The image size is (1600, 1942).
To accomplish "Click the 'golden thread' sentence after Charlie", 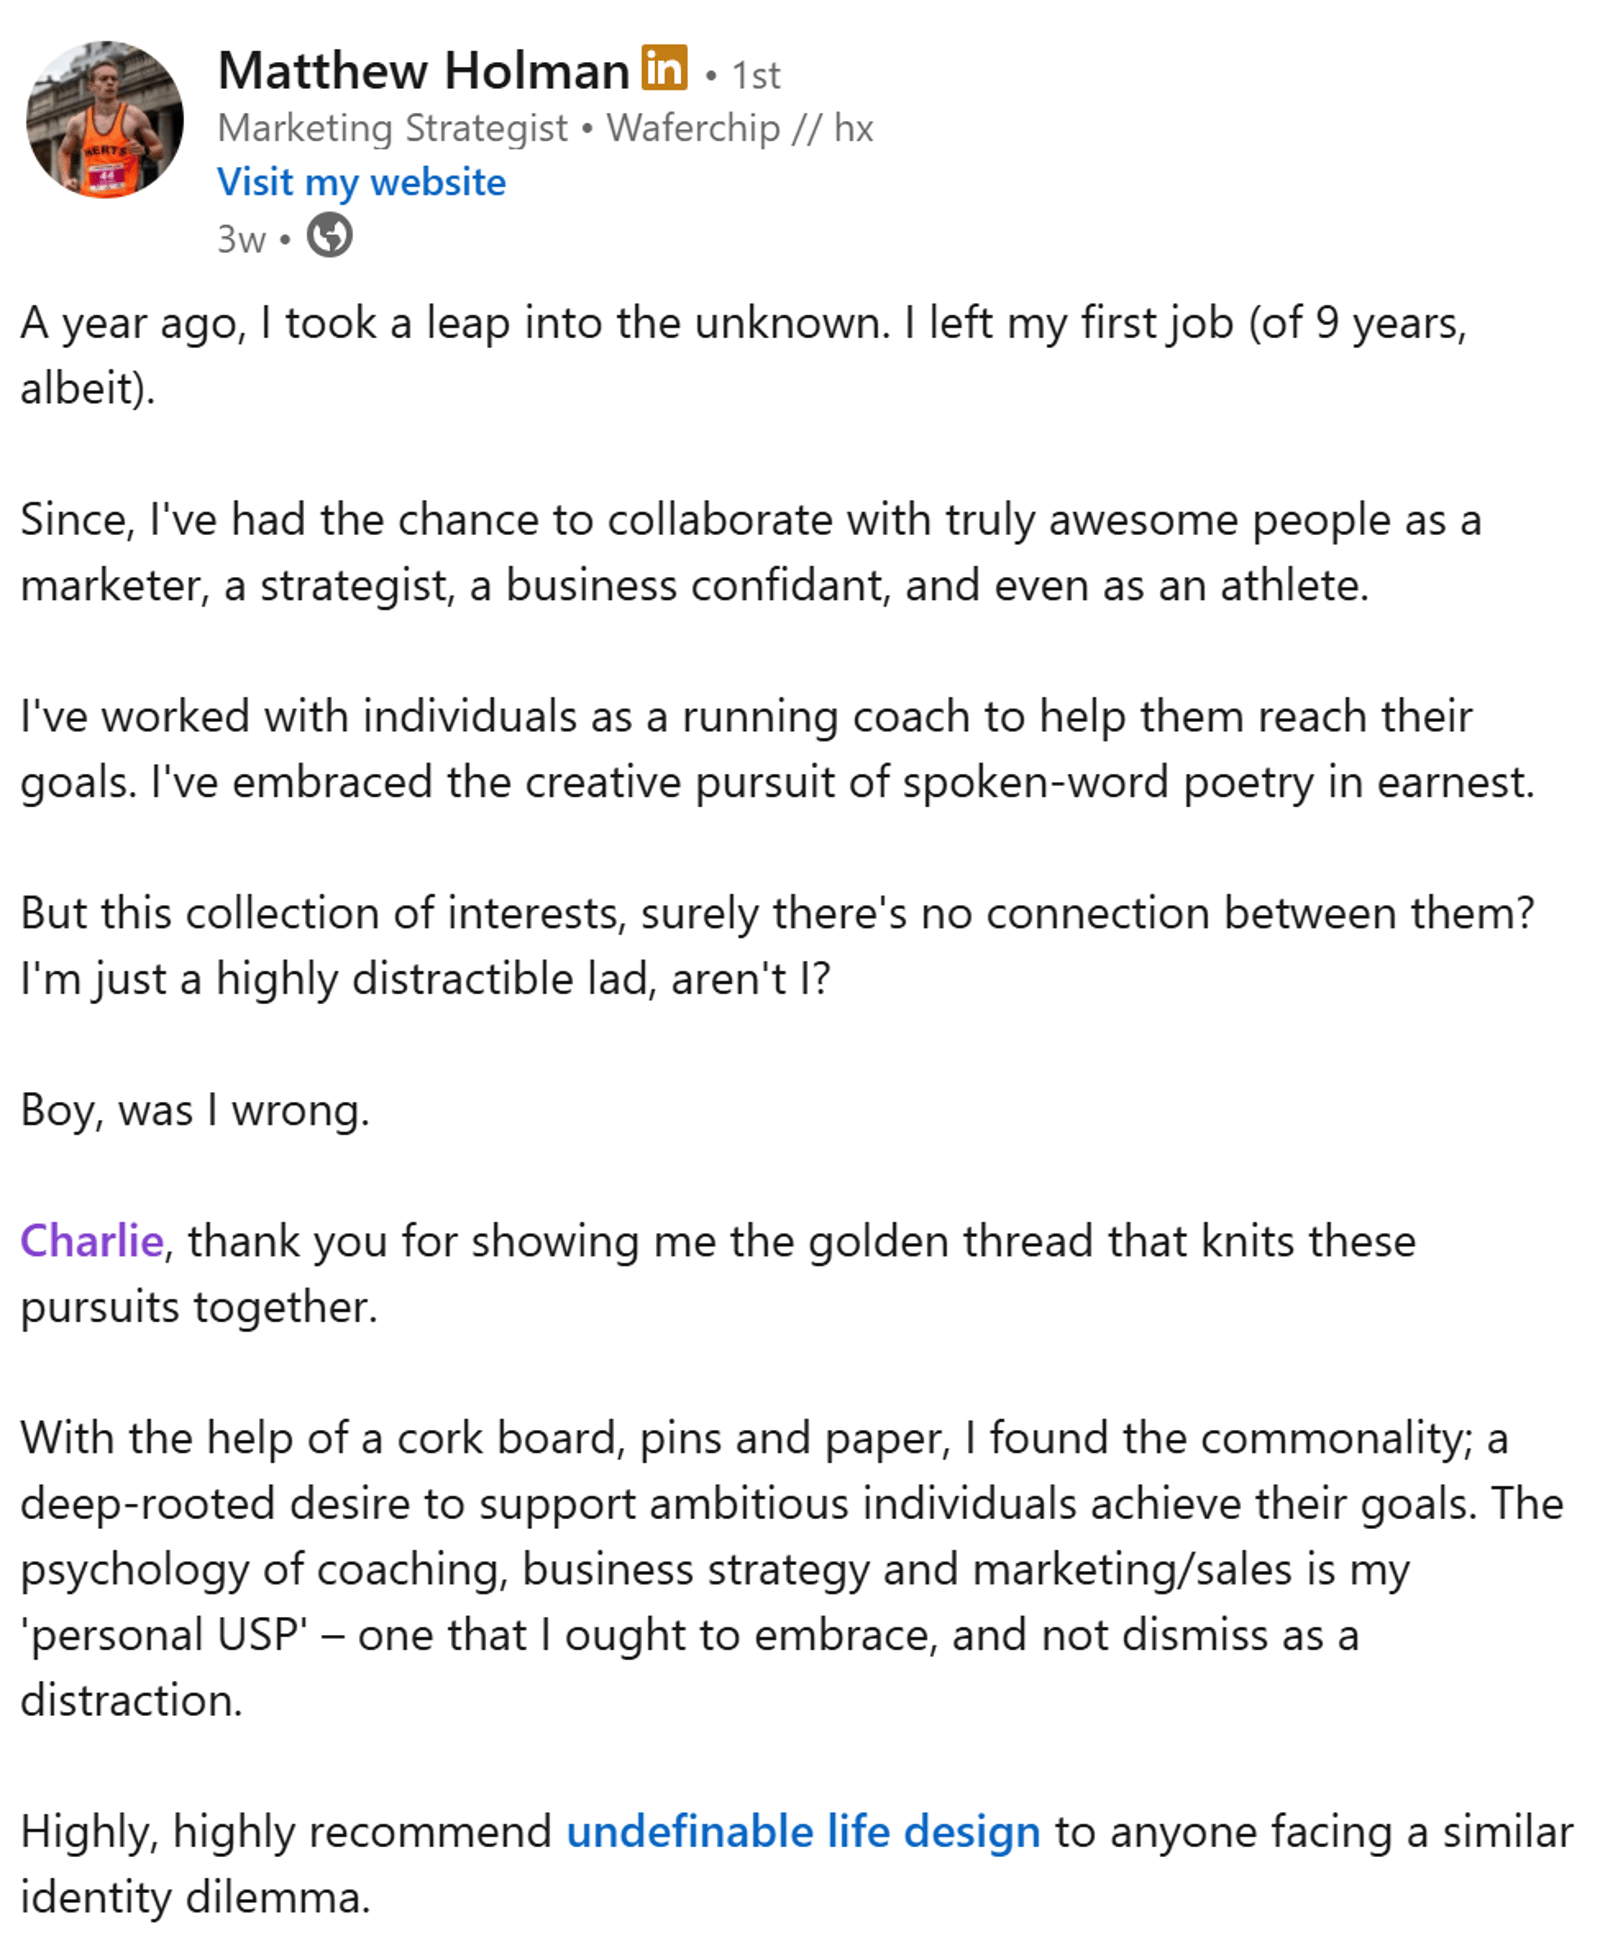I will [718, 1274].
